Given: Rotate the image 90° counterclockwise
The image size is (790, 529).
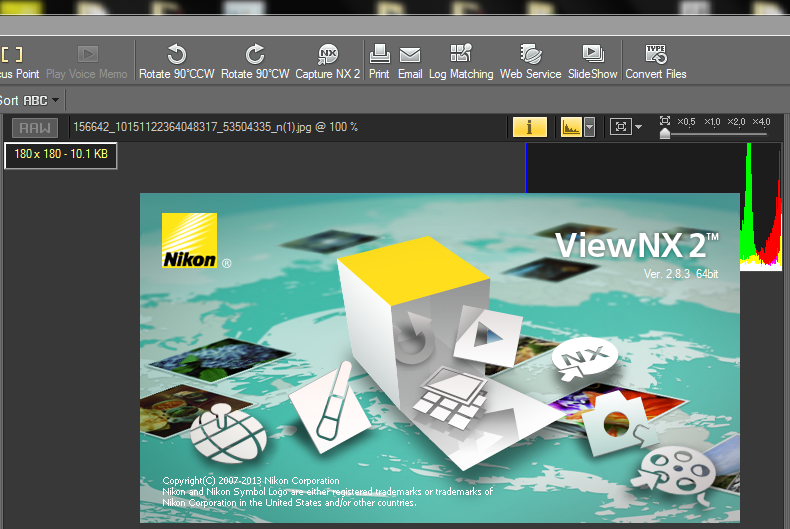Looking at the screenshot, I should (x=177, y=61).
